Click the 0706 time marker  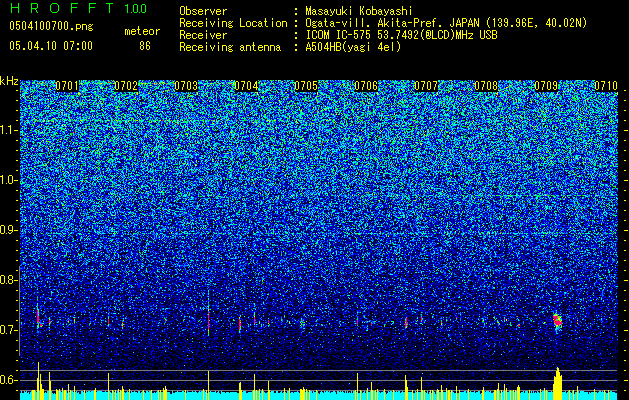coord(366,86)
